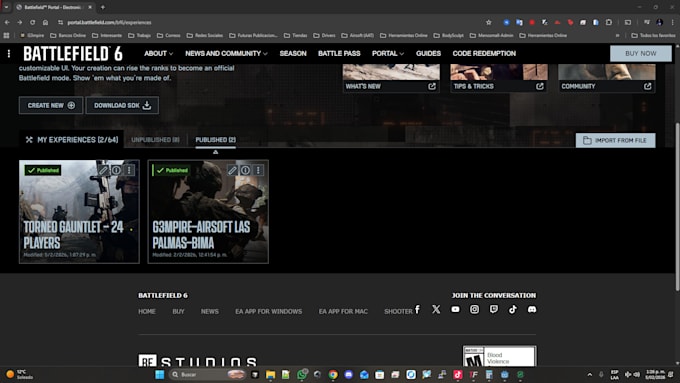680x383 pixels.
Task: Open the Twitch icon in the footer
Action: coord(494,309)
